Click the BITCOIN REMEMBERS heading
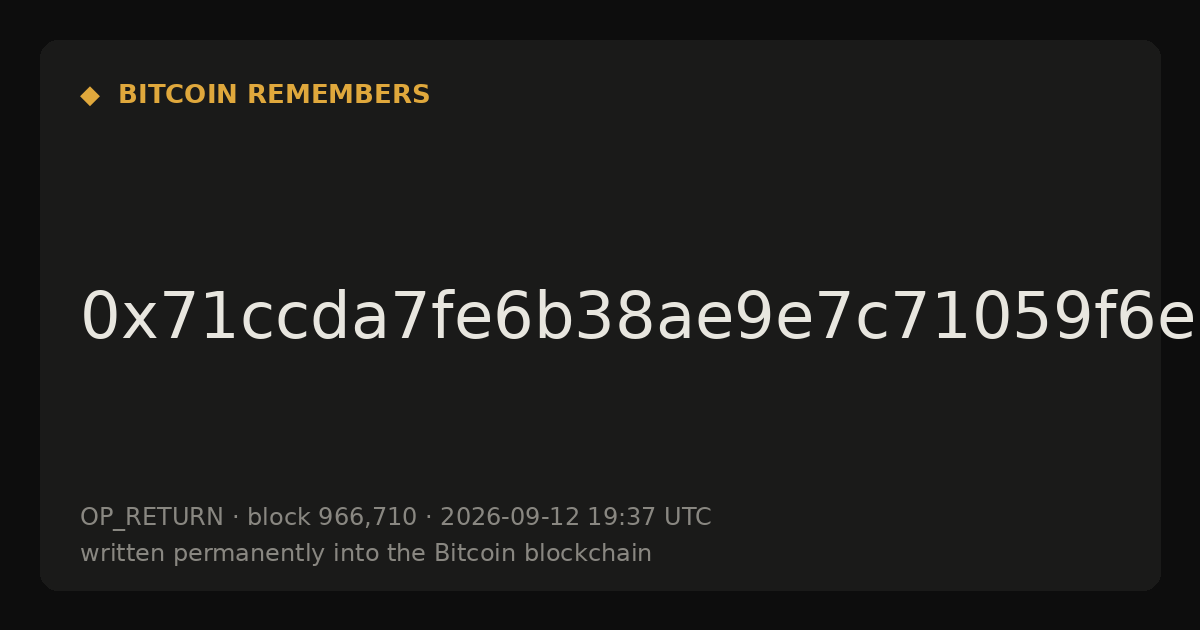Image resolution: width=1200 pixels, height=630 pixels. point(274,95)
